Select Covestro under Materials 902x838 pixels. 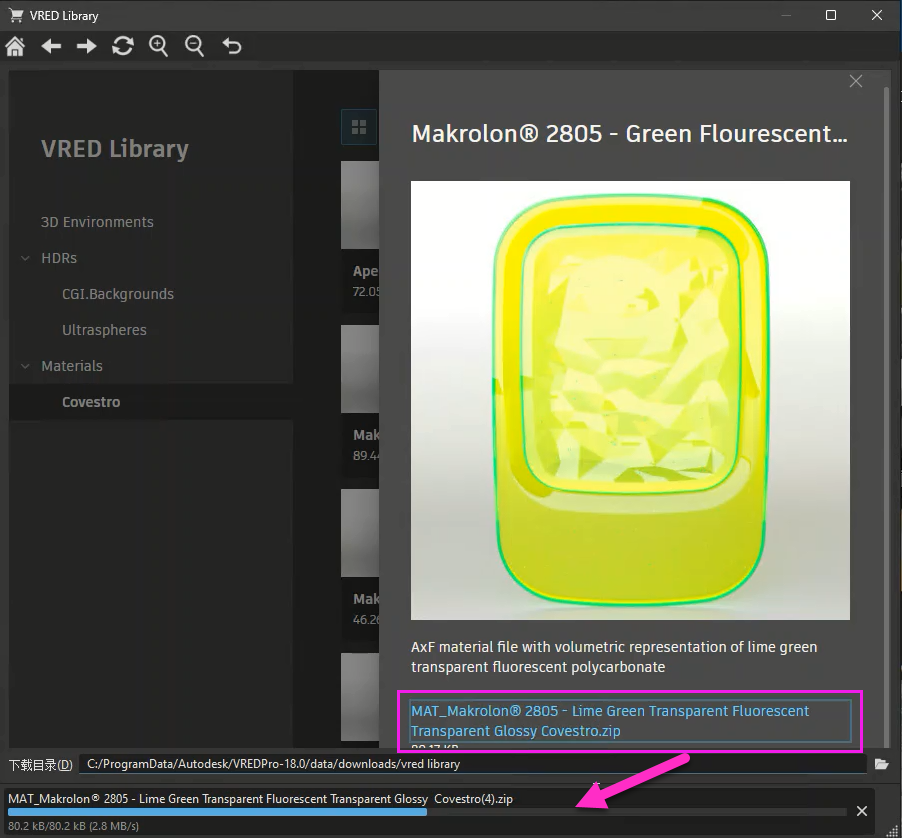(x=91, y=402)
